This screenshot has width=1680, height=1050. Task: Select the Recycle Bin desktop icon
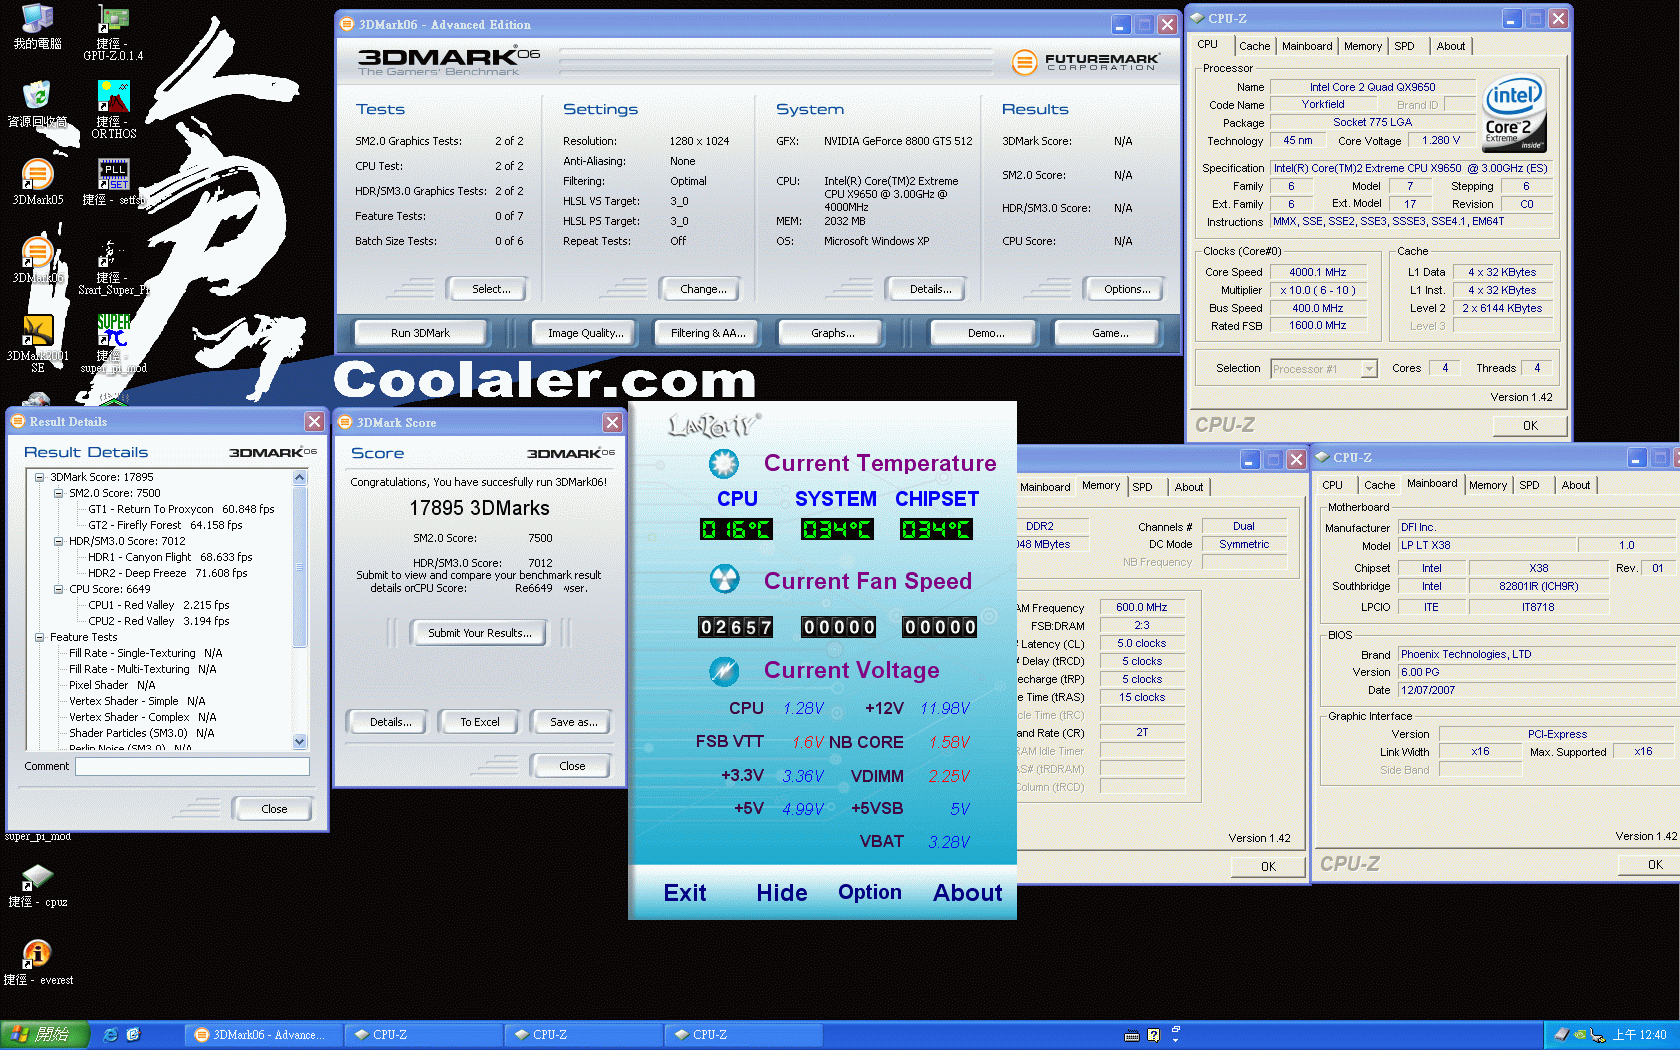tap(37, 104)
